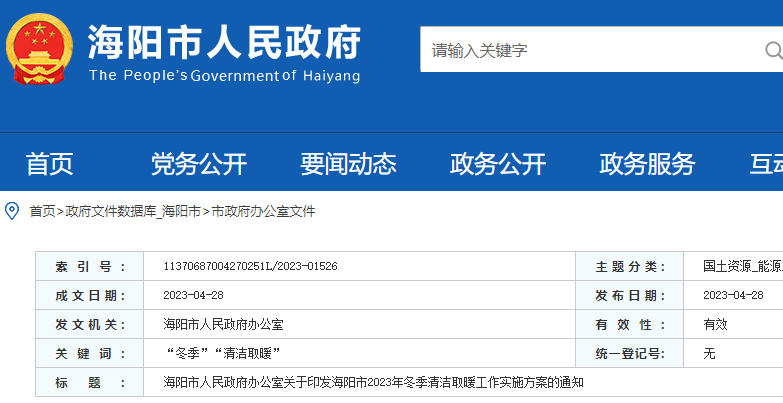This screenshot has height=403, width=783.
Task: Go to 党务公开 in the navigation bar
Action: click(x=198, y=164)
